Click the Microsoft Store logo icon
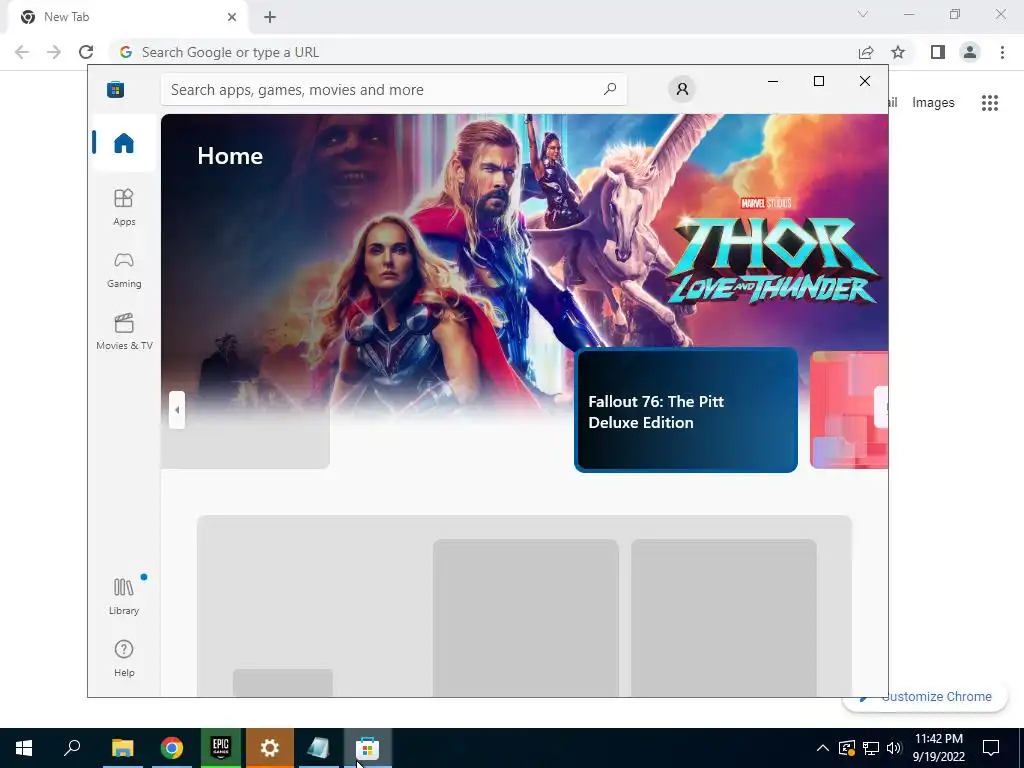Image resolution: width=1024 pixels, height=768 pixels. pyautogui.click(x=116, y=89)
